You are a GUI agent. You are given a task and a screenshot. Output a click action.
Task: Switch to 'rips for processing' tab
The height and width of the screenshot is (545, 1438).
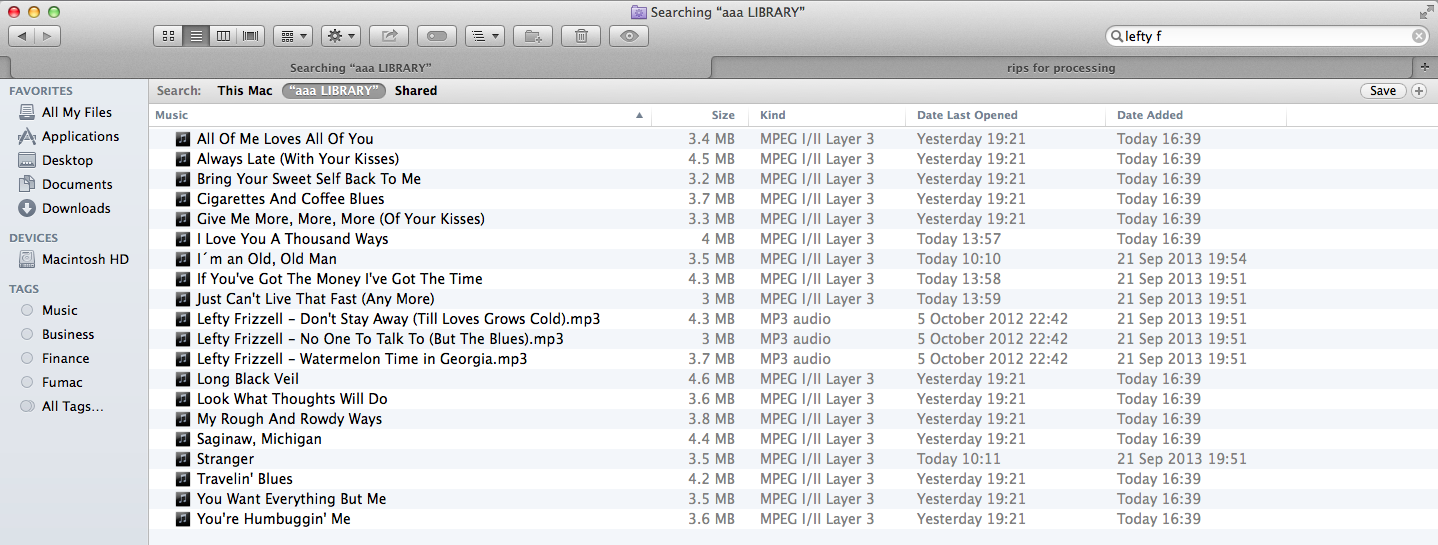[x=1061, y=68]
